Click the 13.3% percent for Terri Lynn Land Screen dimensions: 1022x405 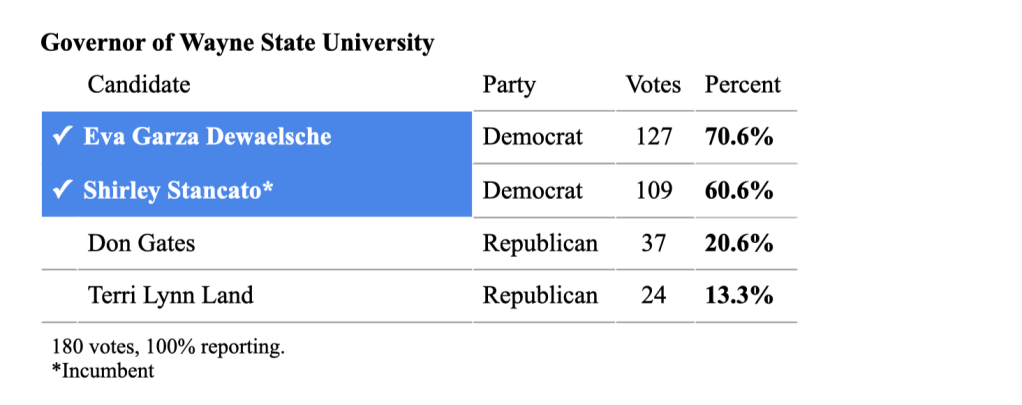tap(739, 296)
